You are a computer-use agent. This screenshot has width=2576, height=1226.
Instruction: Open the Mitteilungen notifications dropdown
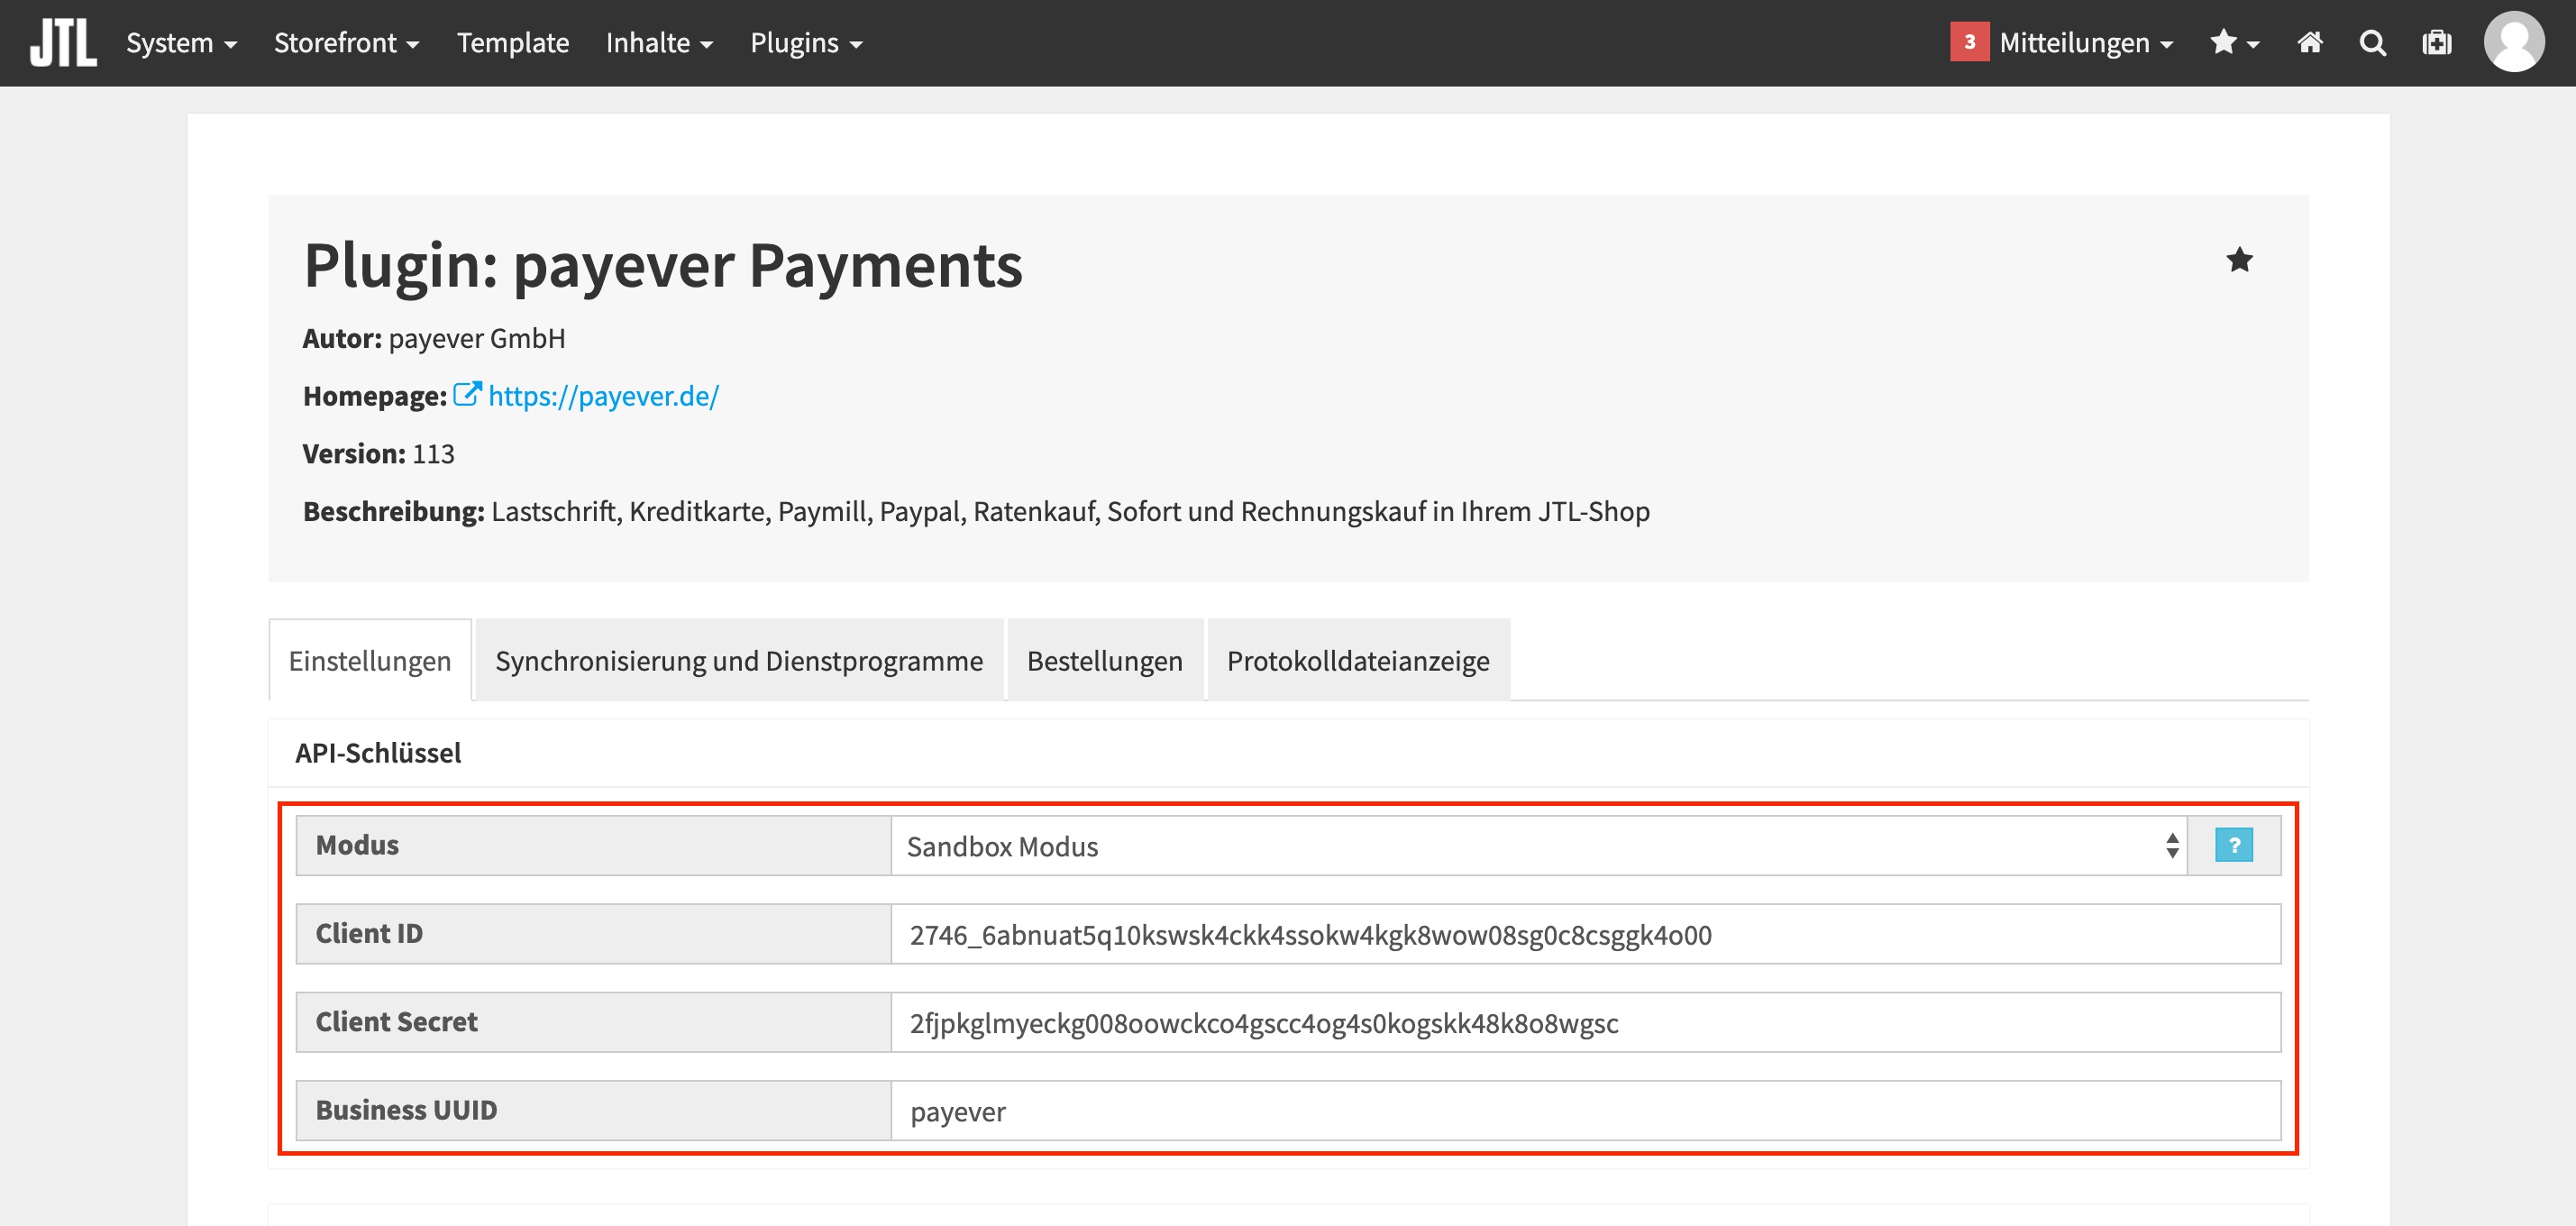click(x=2086, y=43)
